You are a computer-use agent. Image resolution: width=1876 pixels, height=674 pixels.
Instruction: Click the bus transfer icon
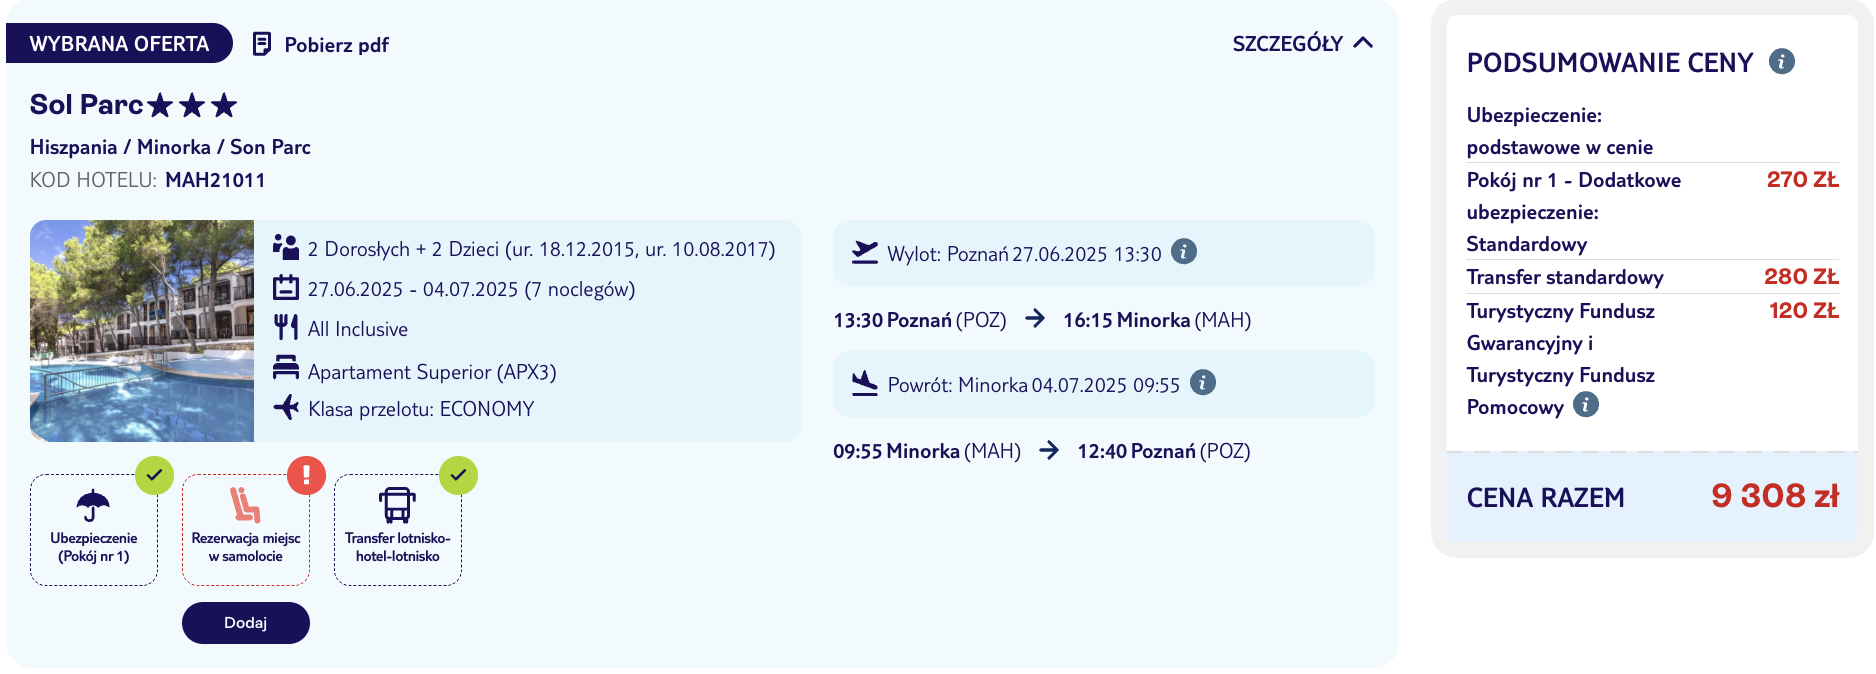click(x=397, y=505)
